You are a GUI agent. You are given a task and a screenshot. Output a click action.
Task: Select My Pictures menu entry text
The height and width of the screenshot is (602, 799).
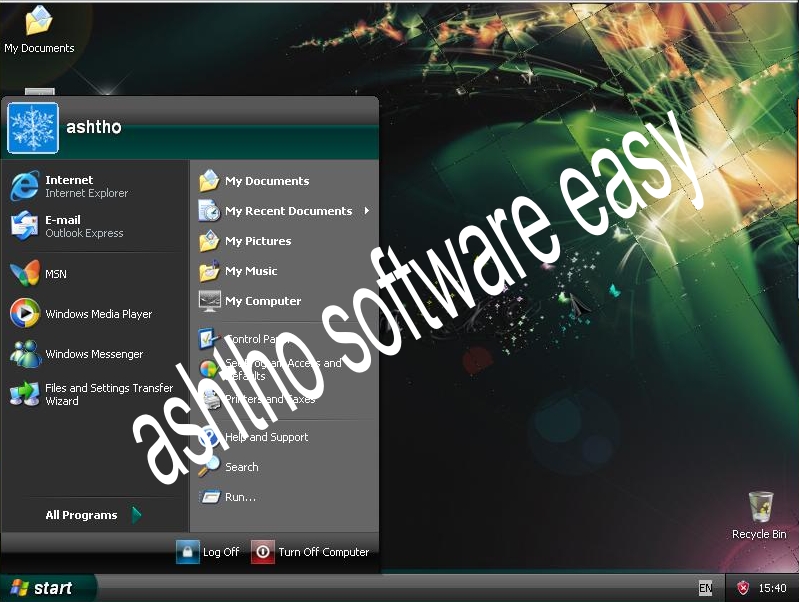click(258, 241)
